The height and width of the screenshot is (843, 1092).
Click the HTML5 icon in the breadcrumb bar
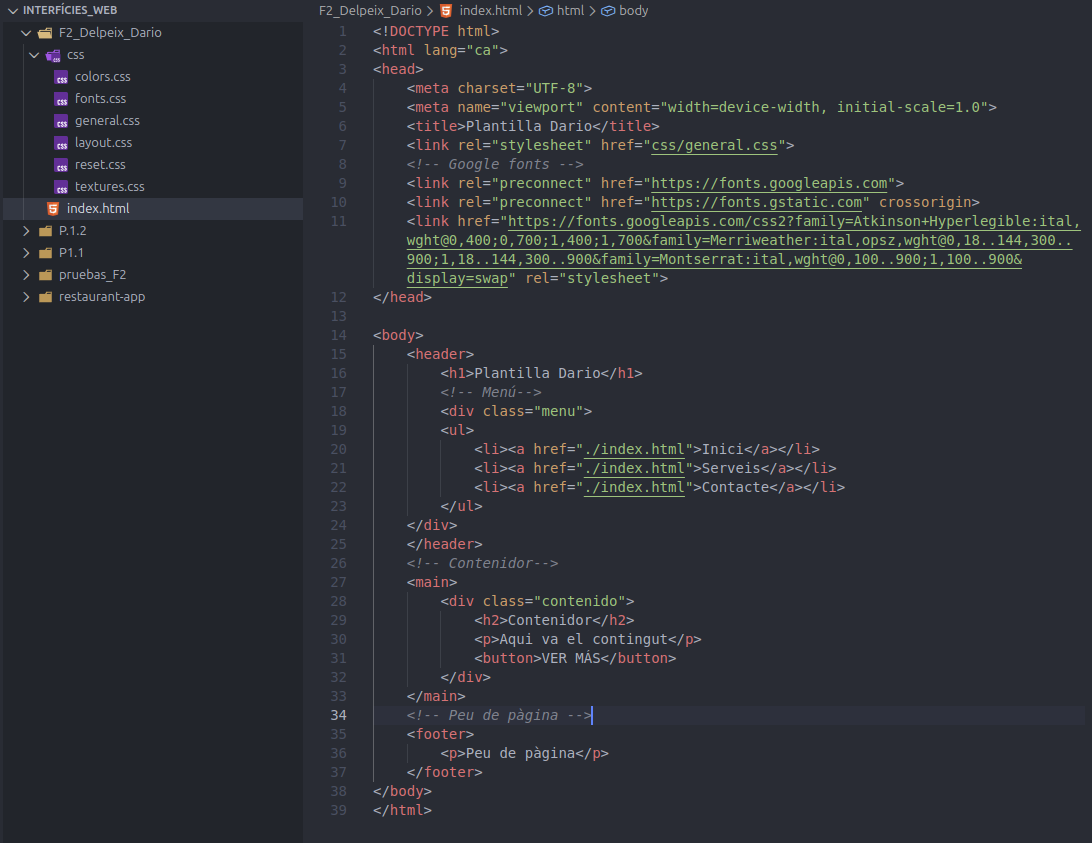click(446, 10)
